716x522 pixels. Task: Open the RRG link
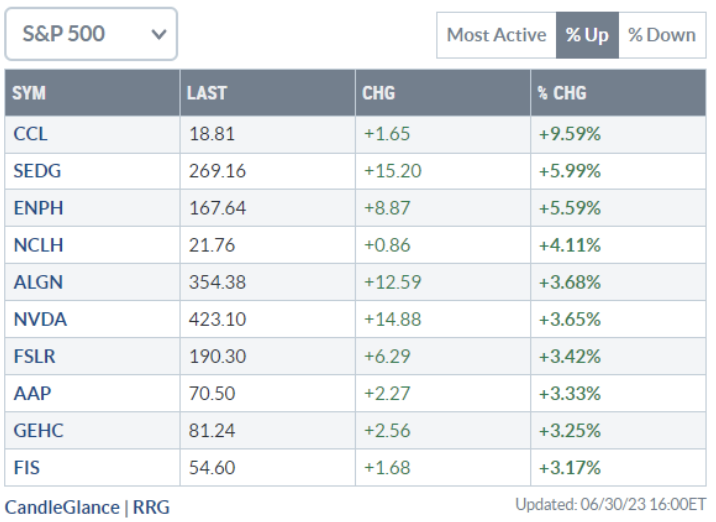pyautogui.click(x=151, y=507)
